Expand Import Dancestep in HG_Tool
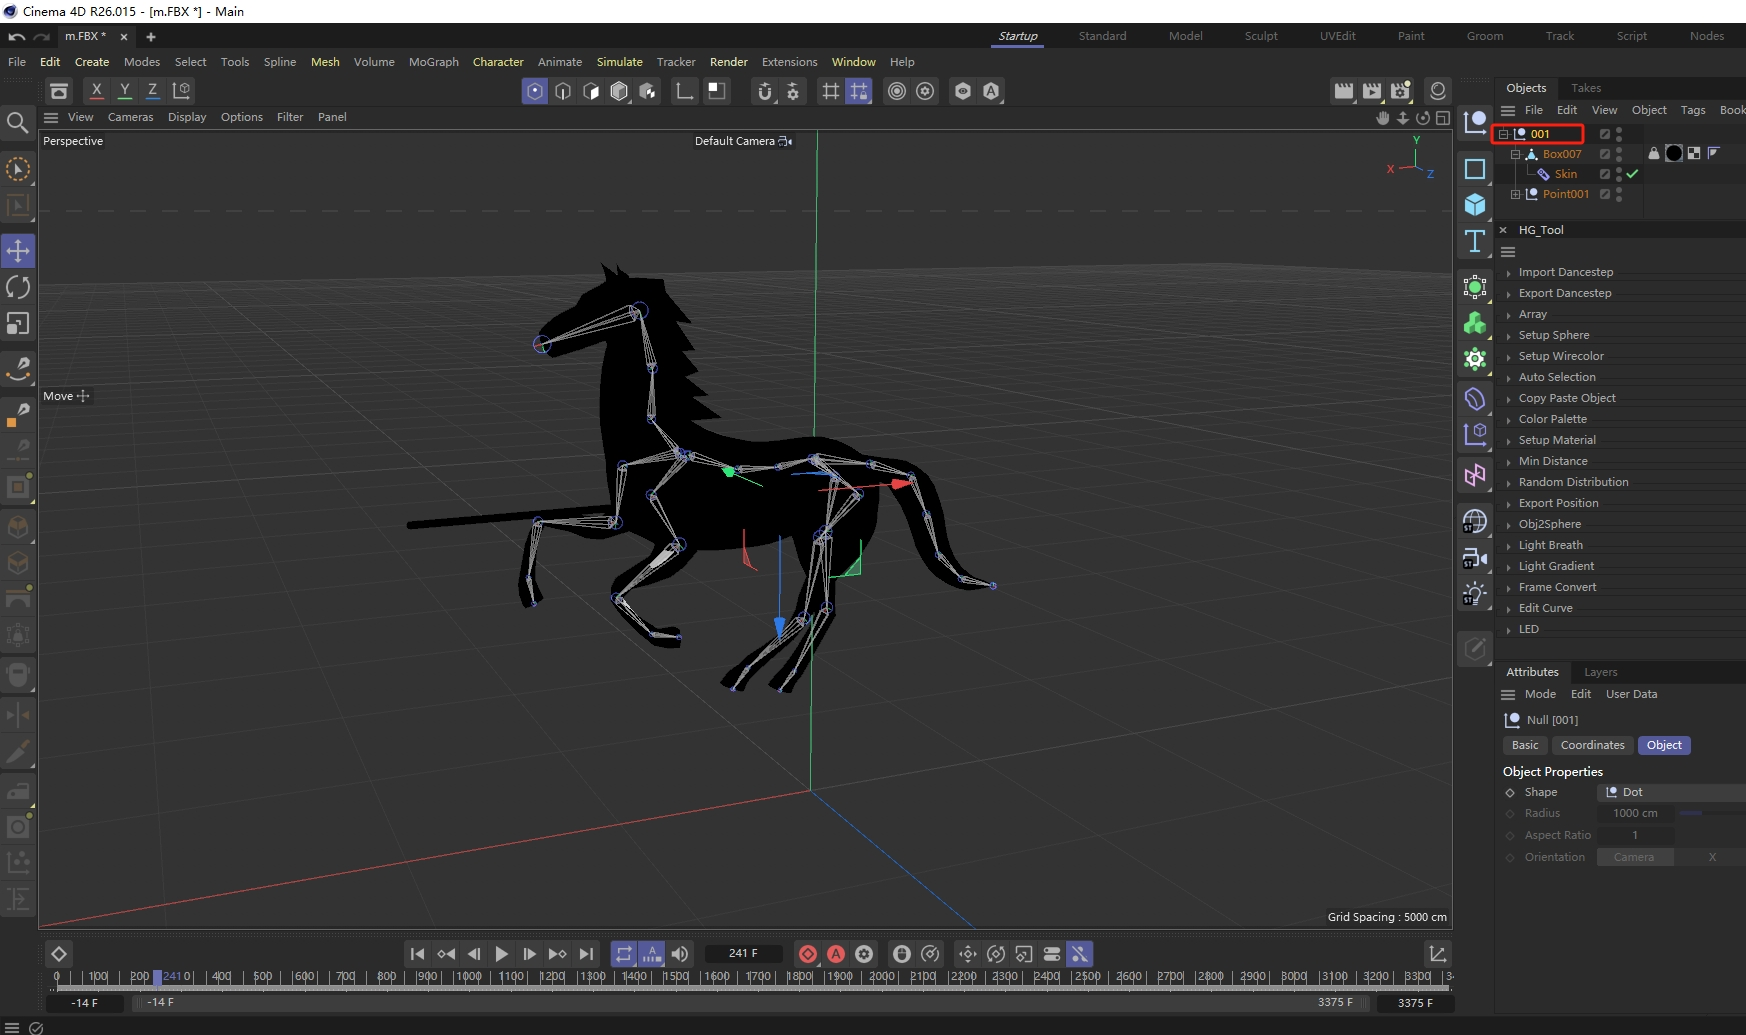This screenshot has width=1746, height=1035. point(1508,273)
